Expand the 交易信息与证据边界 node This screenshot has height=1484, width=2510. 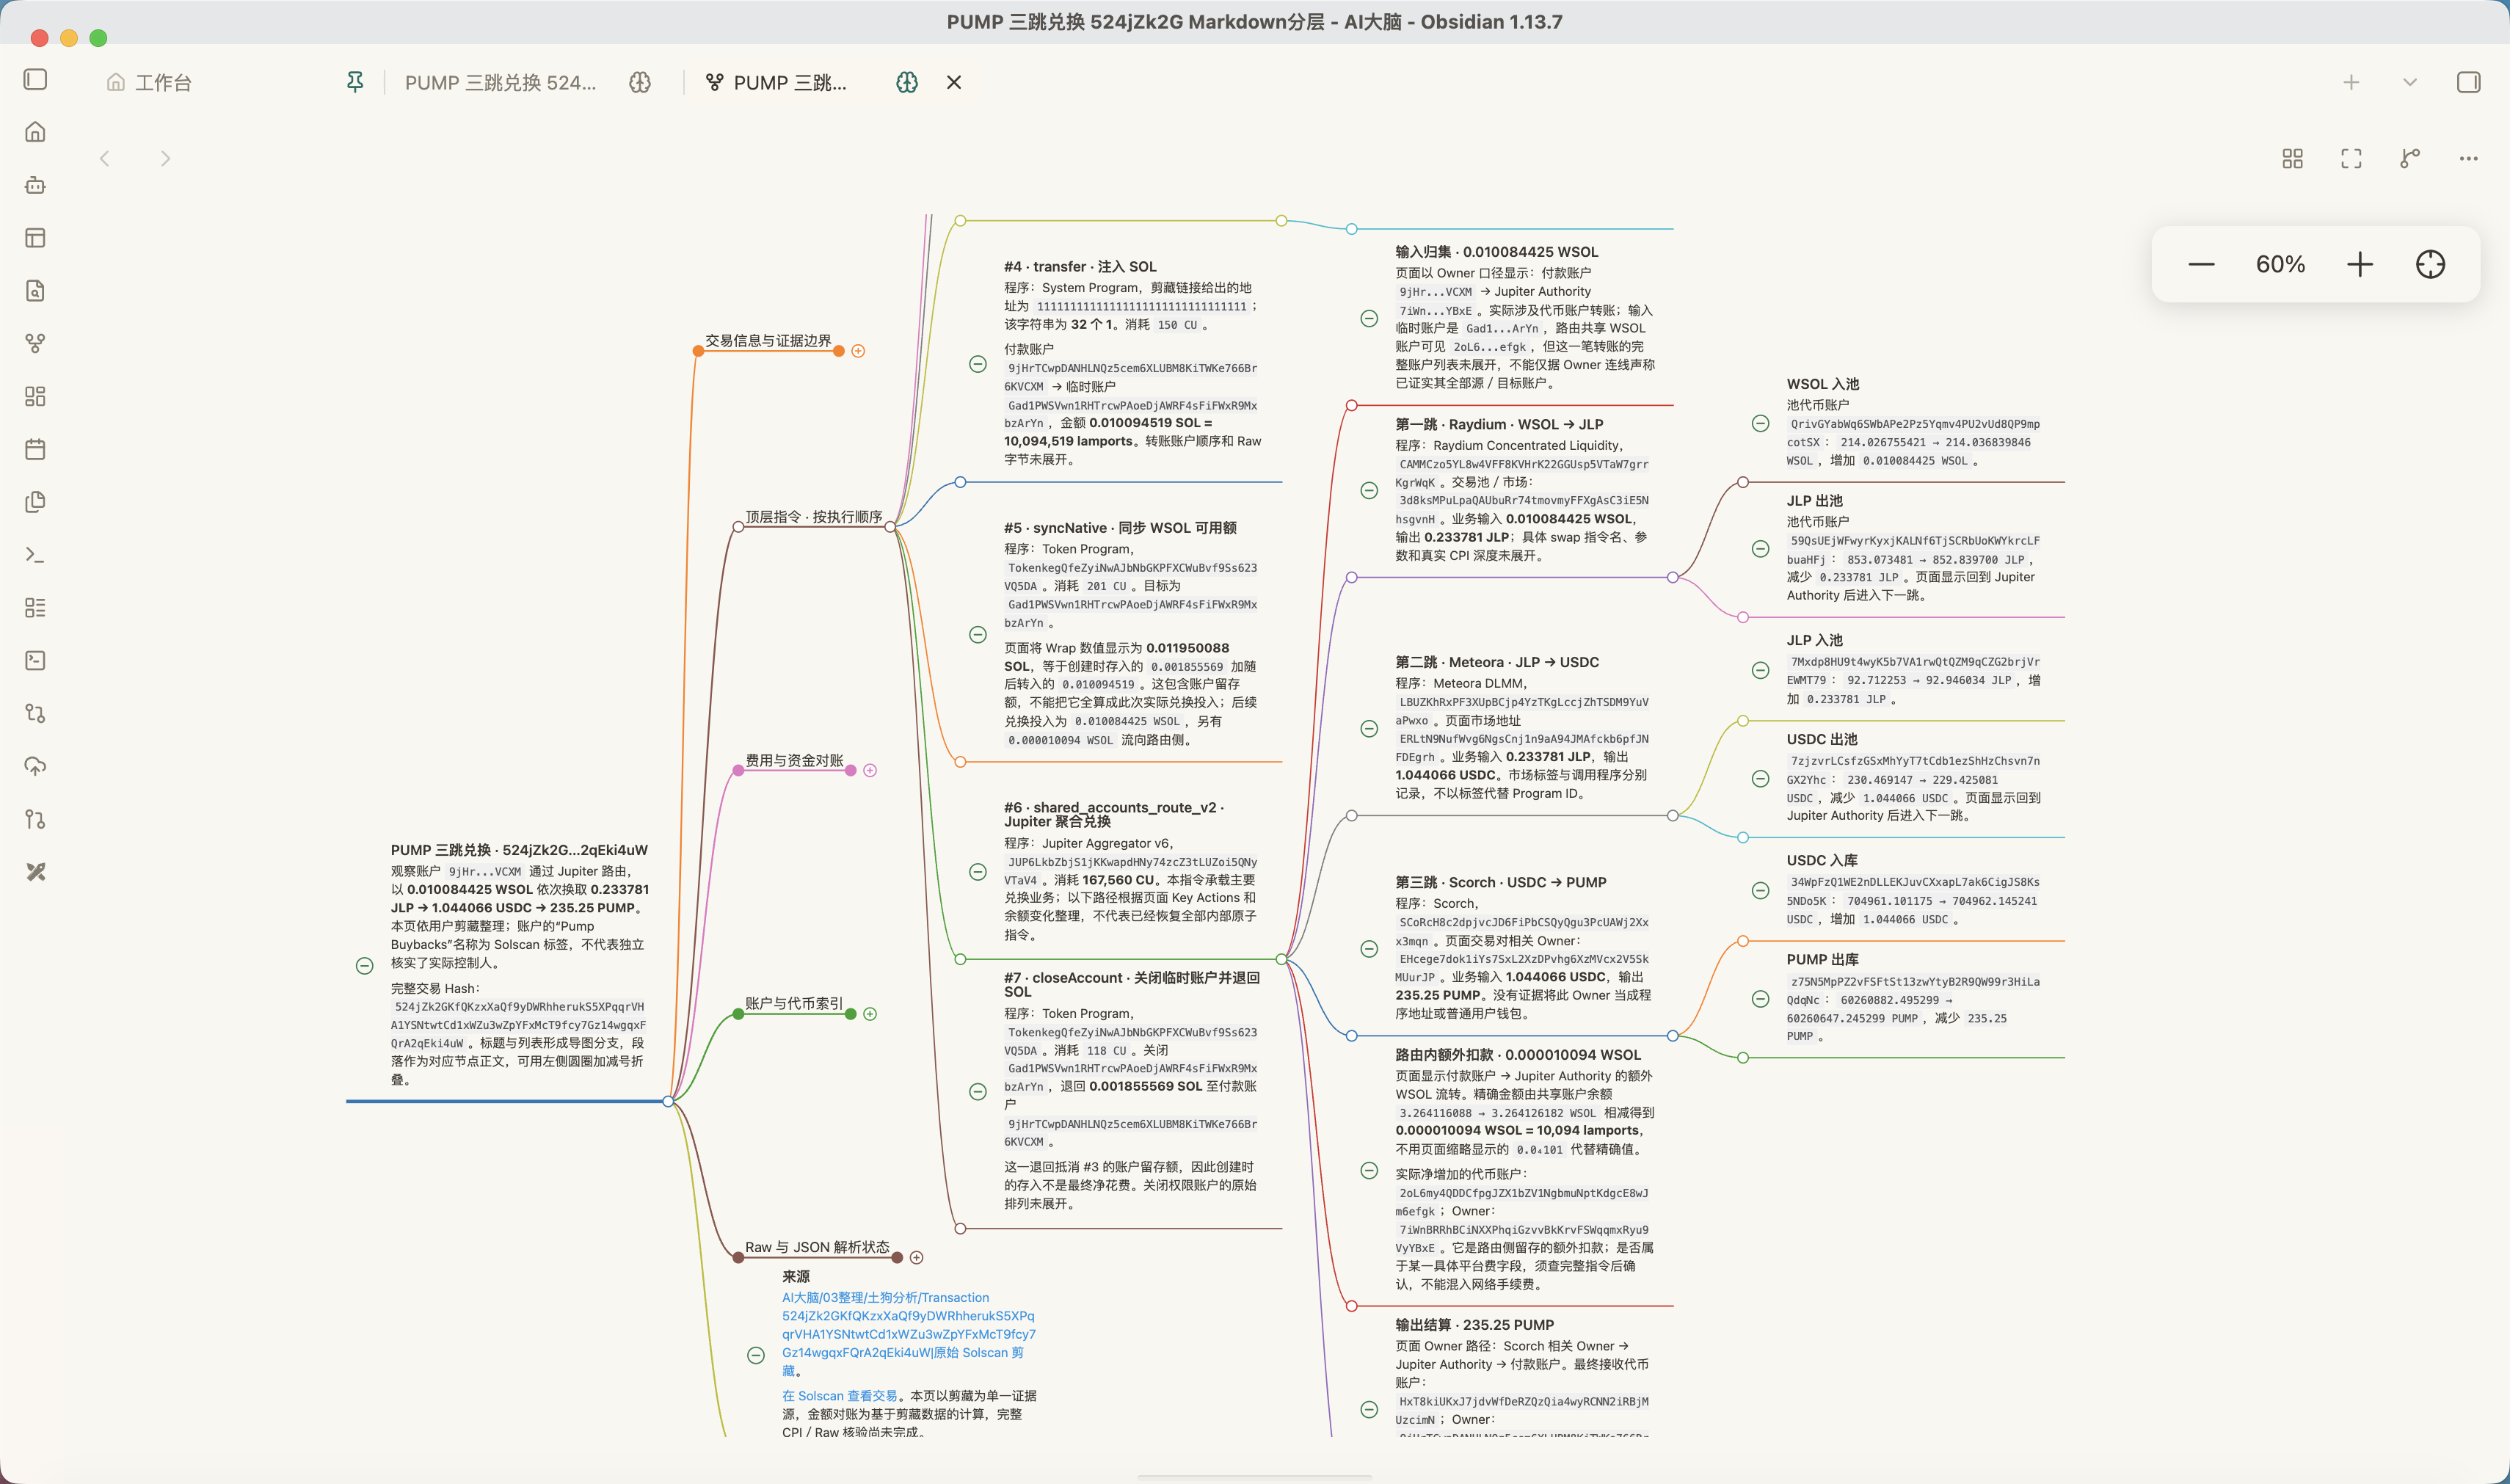pyautogui.click(x=858, y=351)
